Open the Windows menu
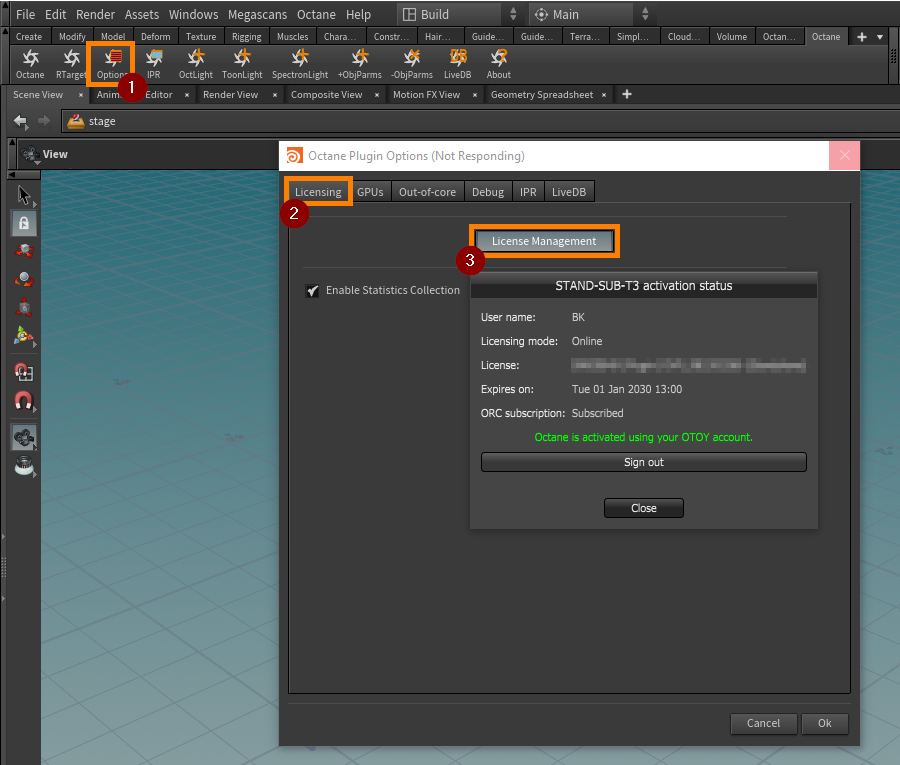 pos(193,14)
